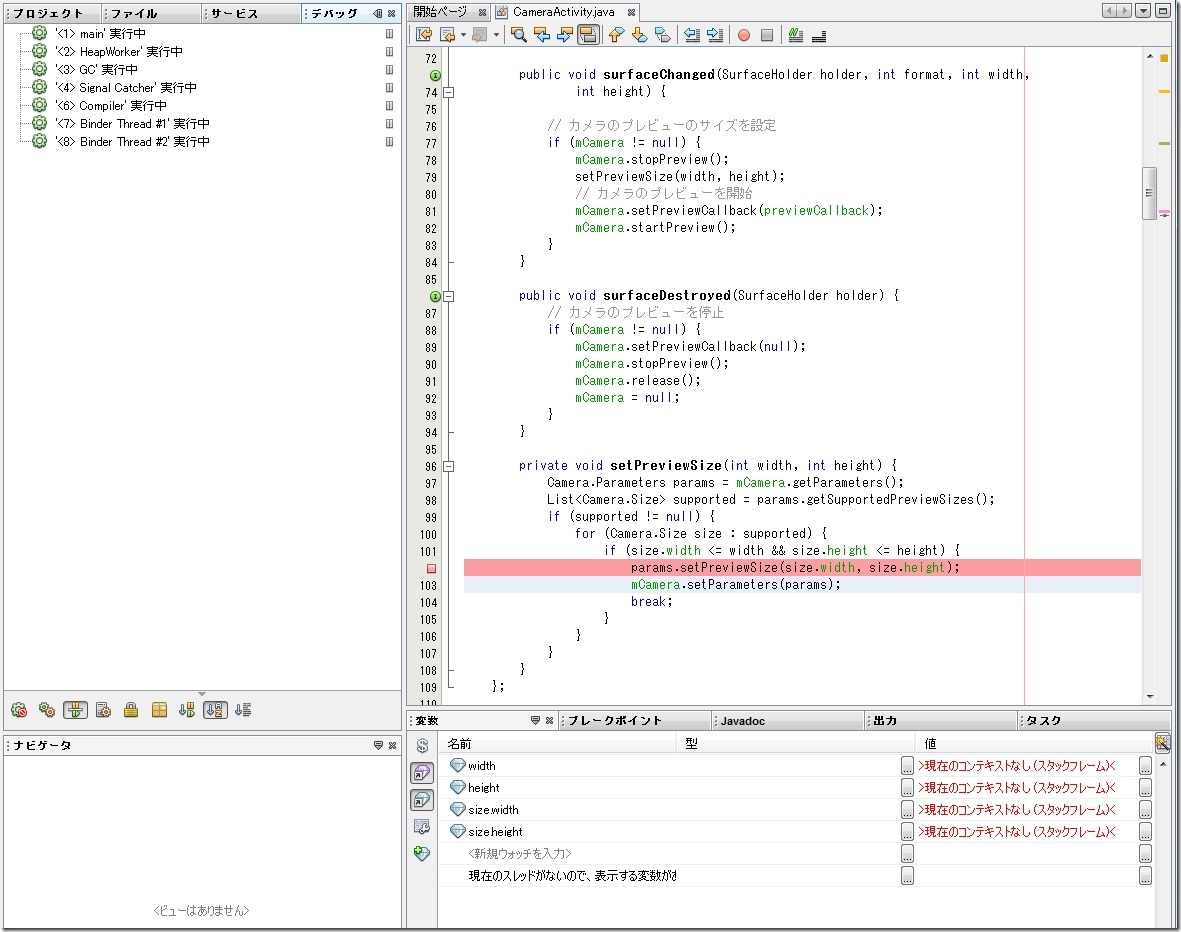Image resolution: width=1181 pixels, height=932 pixels.
Task: Collapse the surfaceDestroyed method fold
Action: pos(449,296)
